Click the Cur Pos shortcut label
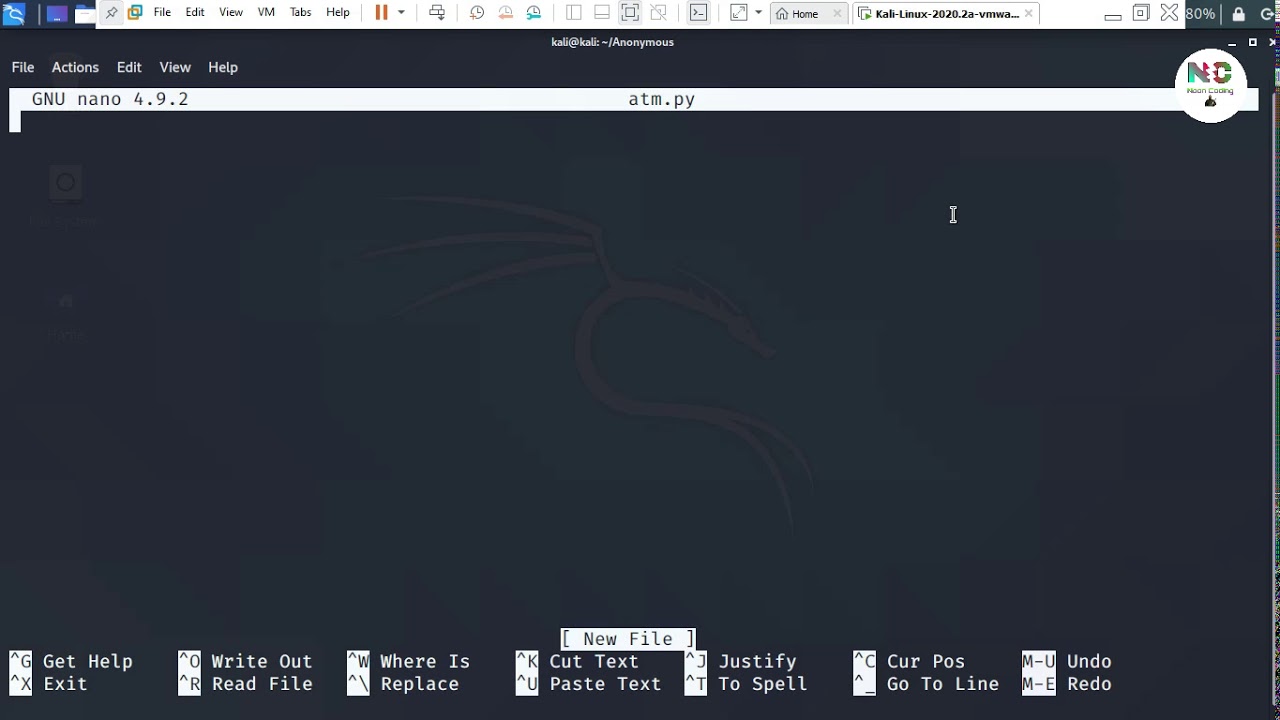 click(926, 661)
